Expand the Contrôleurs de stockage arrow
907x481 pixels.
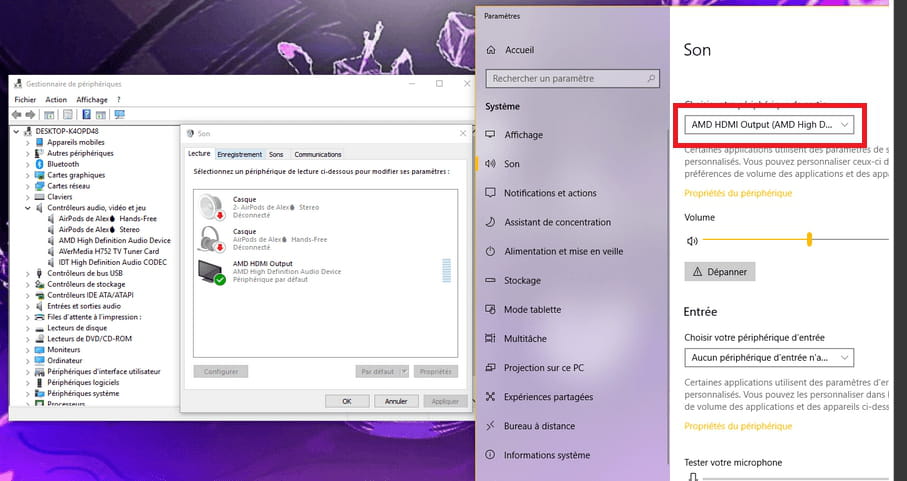[28, 284]
